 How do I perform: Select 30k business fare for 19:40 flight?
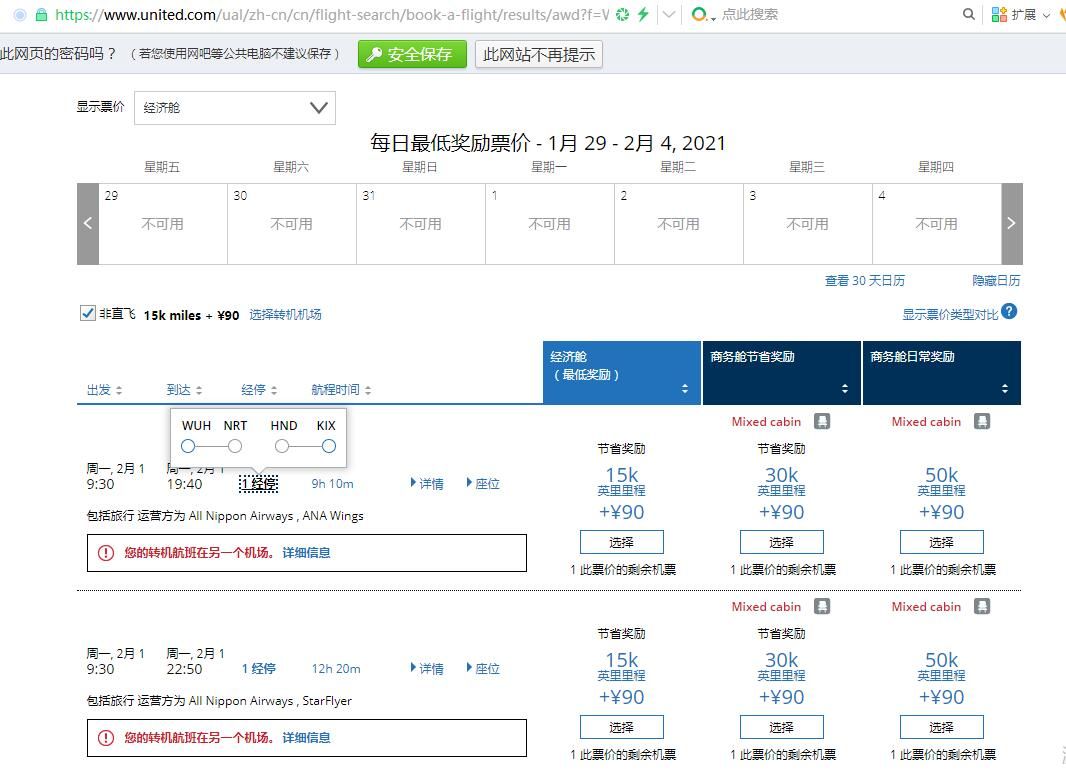tap(781, 542)
